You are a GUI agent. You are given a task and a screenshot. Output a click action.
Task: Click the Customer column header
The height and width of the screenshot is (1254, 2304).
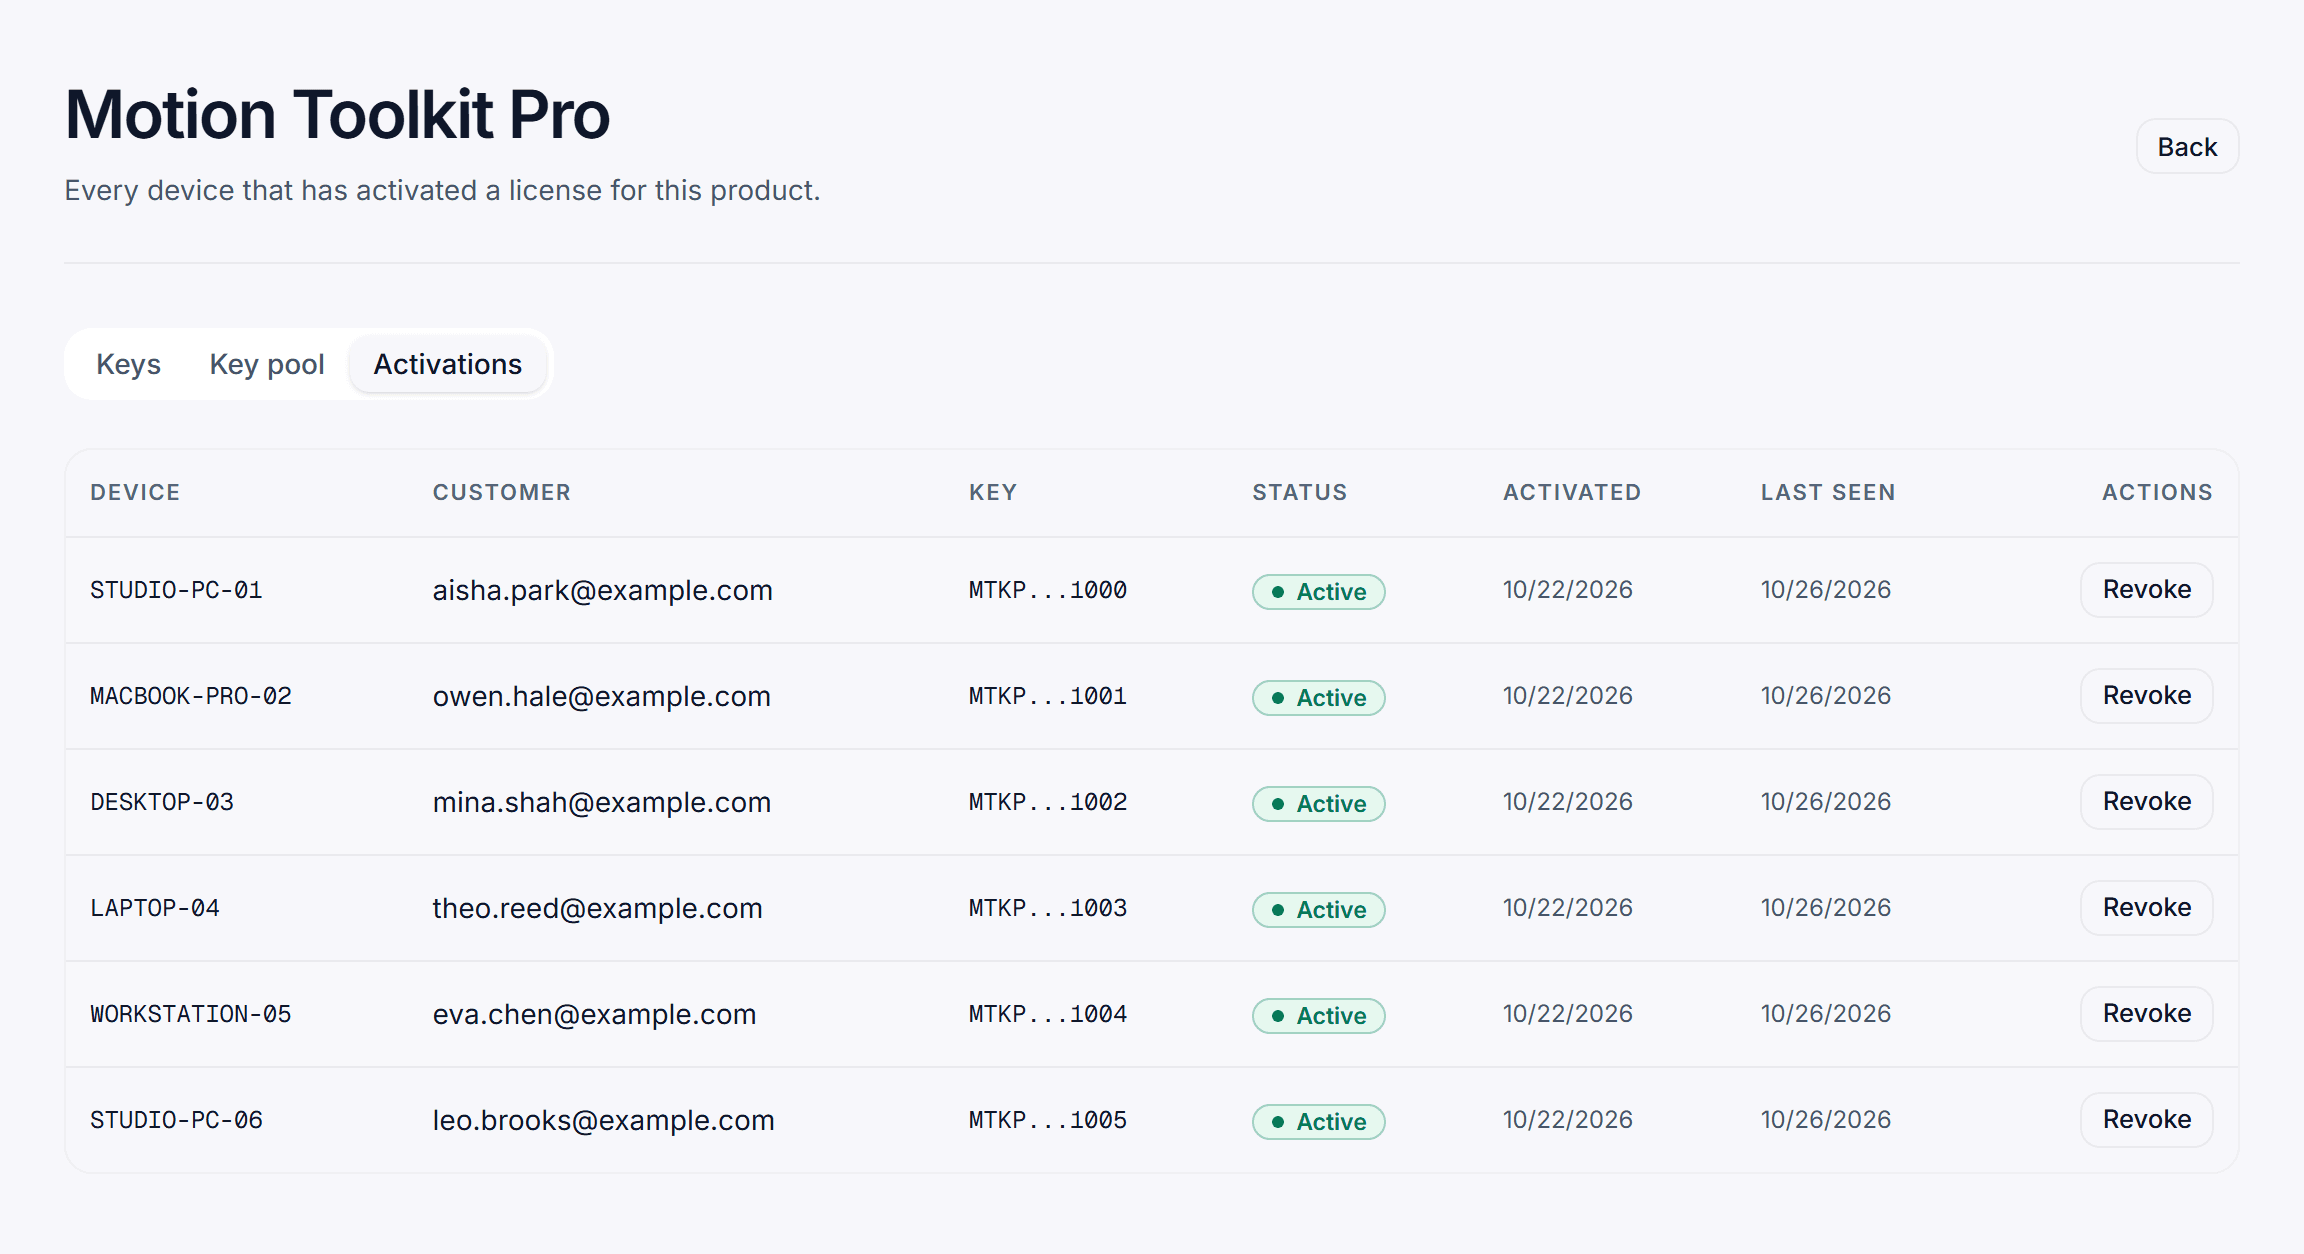[x=502, y=492]
